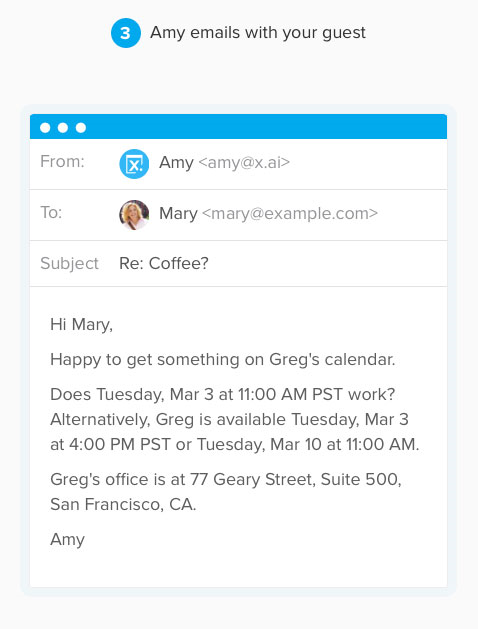The width and height of the screenshot is (478, 629).
Task: Click the Amy signature in email body
Action: [67, 540]
